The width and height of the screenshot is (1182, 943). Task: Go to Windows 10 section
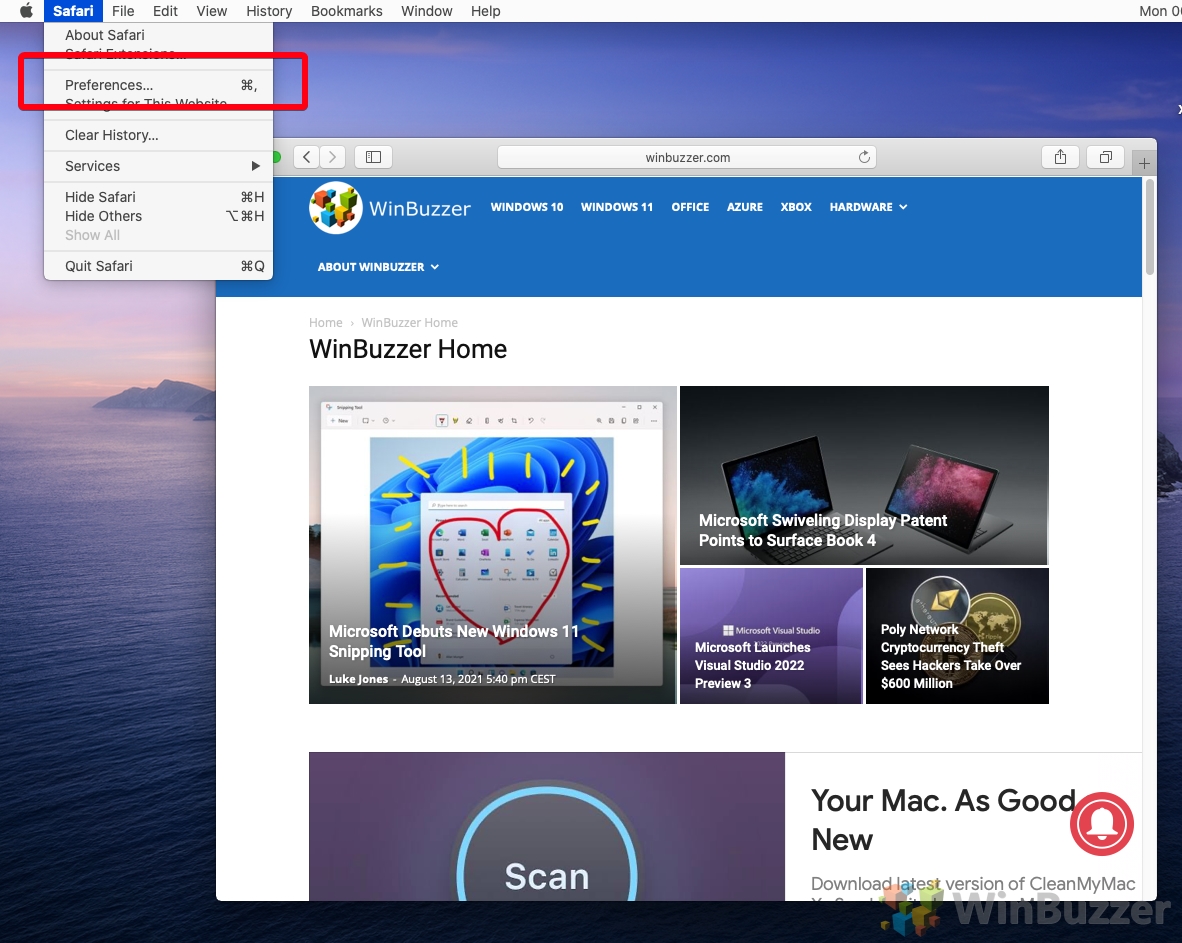527,207
